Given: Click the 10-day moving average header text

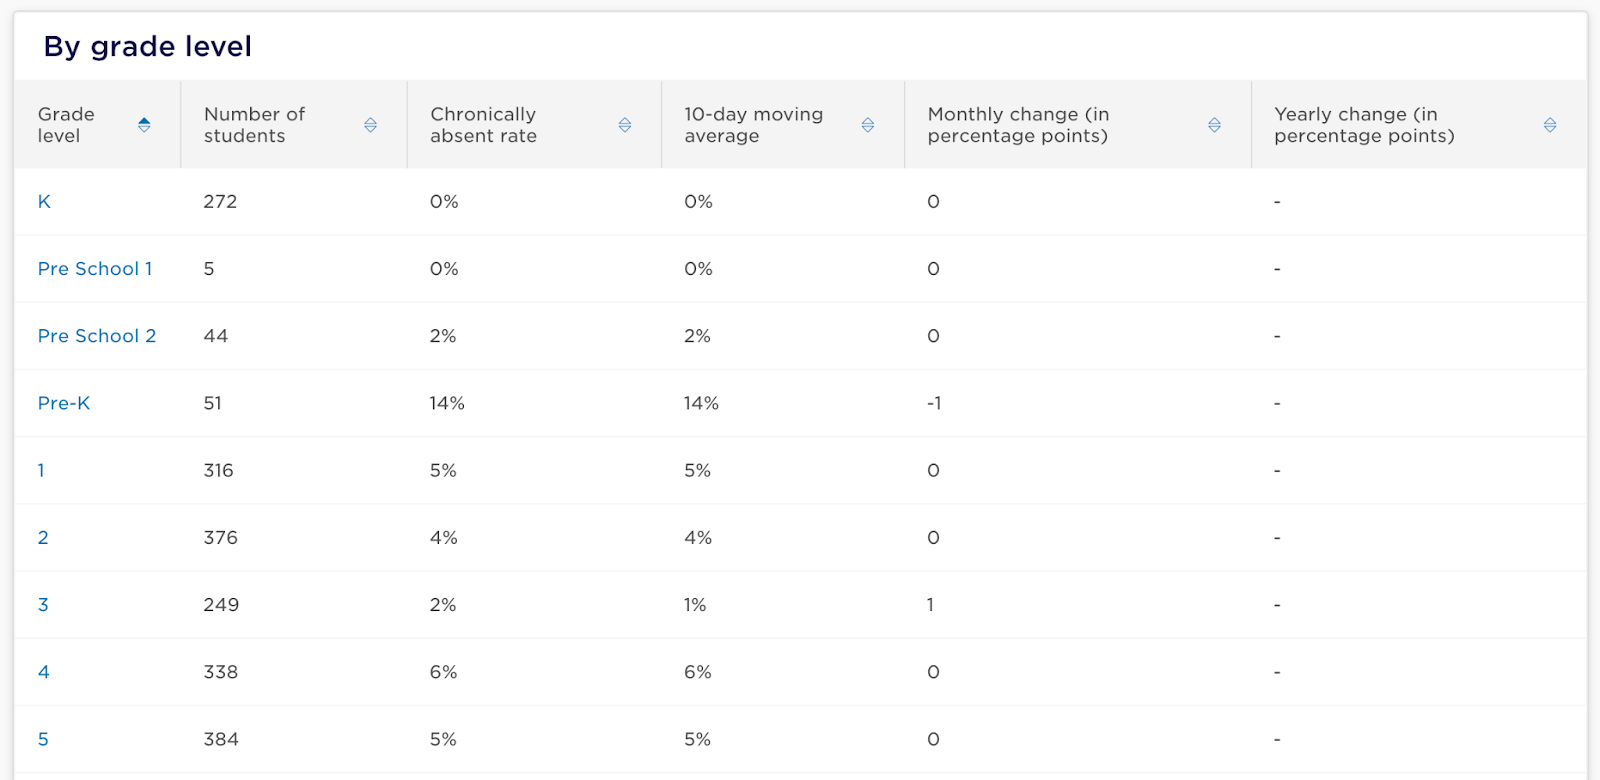Looking at the screenshot, I should click(753, 125).
